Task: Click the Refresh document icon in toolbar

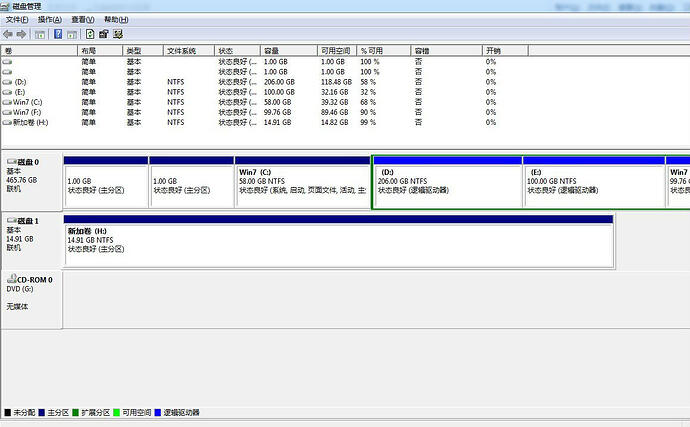Action: coord(90,34)
